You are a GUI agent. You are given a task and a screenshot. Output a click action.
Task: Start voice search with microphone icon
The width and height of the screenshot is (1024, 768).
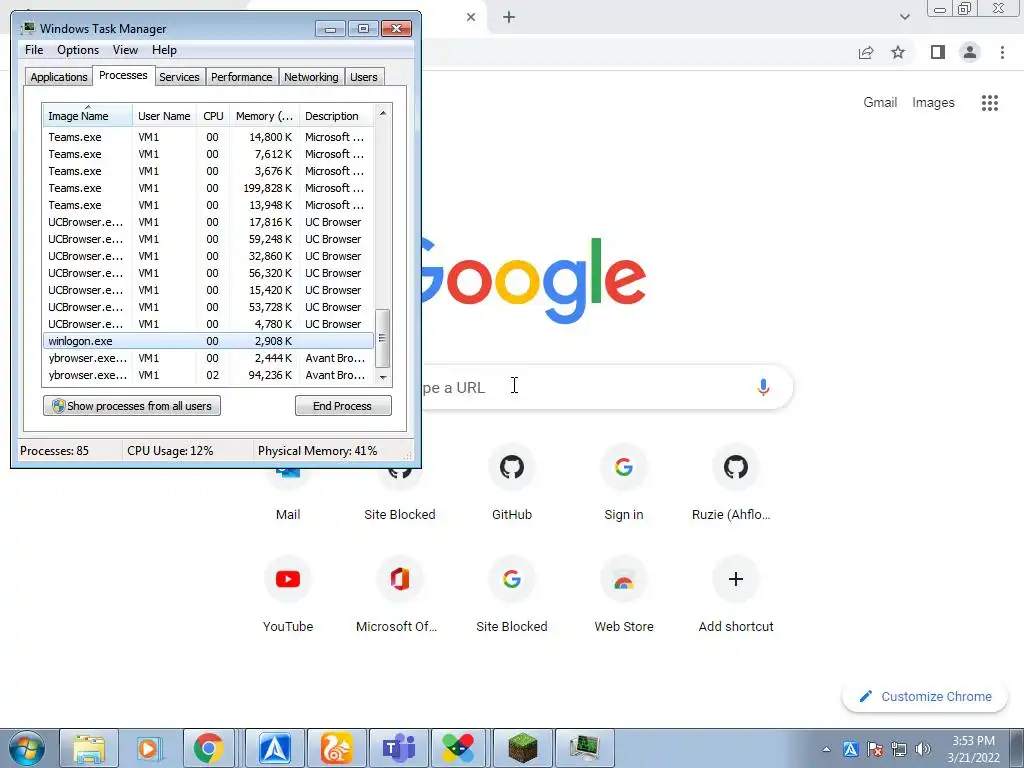(763, 387)
